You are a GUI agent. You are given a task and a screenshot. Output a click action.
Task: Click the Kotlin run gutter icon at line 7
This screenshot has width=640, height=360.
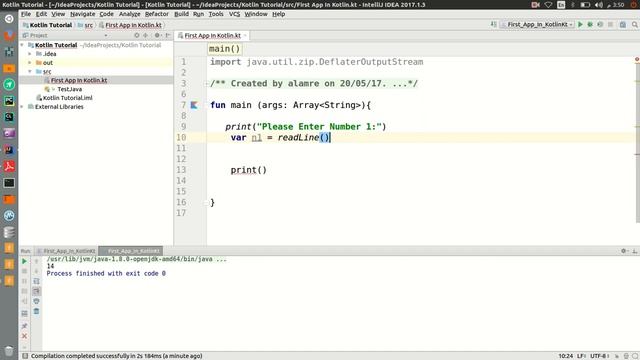194,105
